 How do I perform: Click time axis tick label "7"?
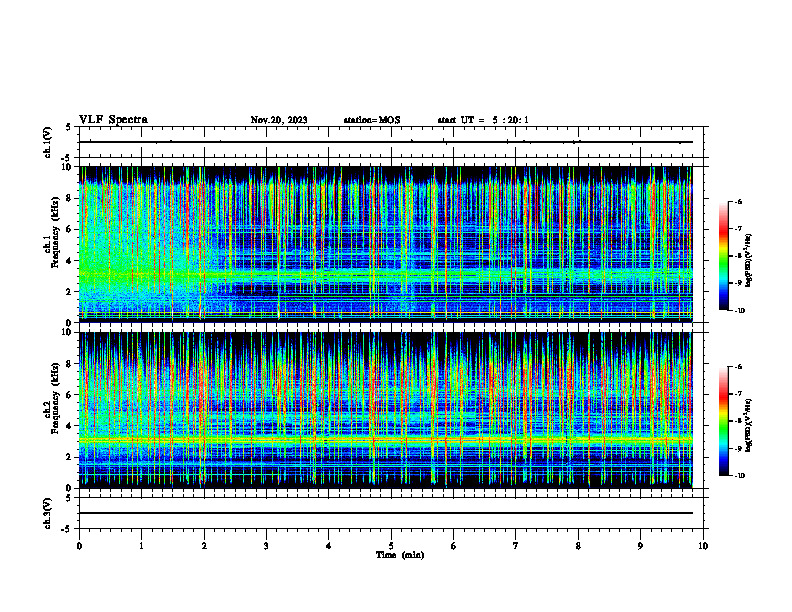click(x=516, y=546)
